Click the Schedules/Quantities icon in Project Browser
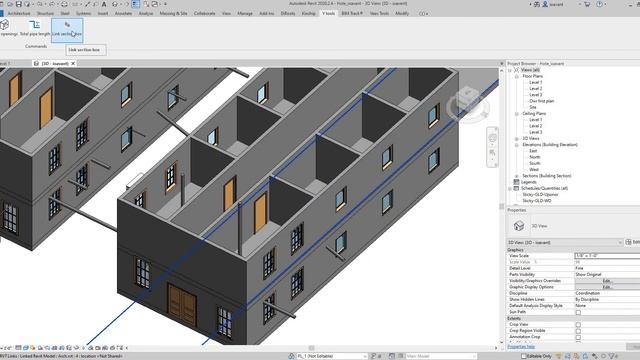This screenshot has height=360, width=640. (x=516, y=188)
